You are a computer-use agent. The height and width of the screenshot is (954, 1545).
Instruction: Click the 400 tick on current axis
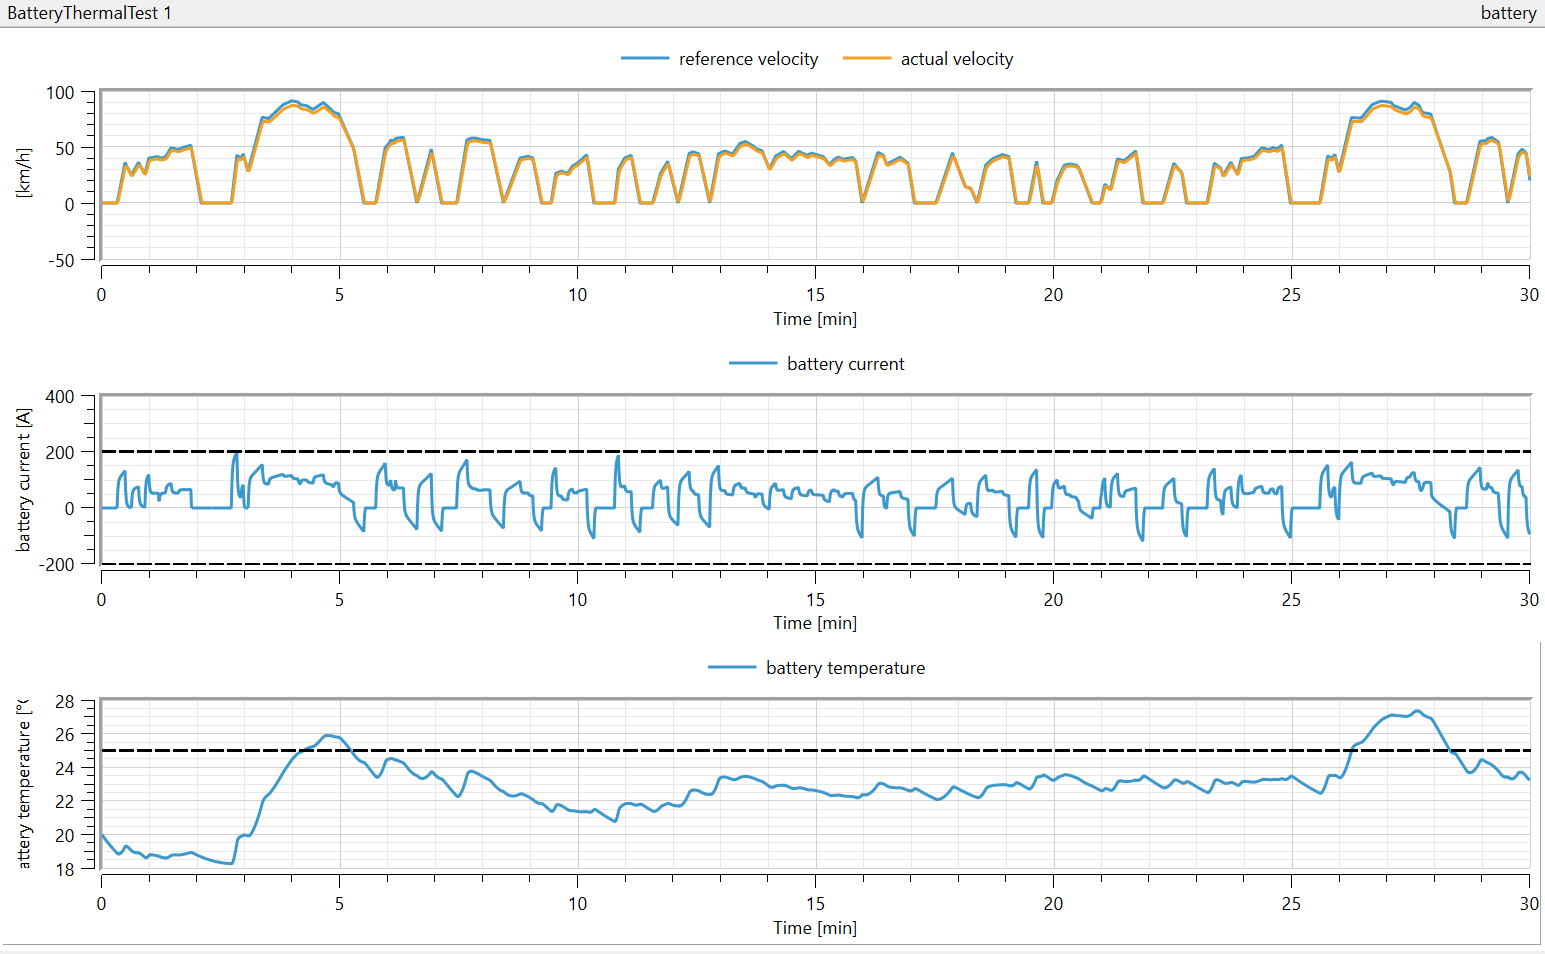pos(60,397)
